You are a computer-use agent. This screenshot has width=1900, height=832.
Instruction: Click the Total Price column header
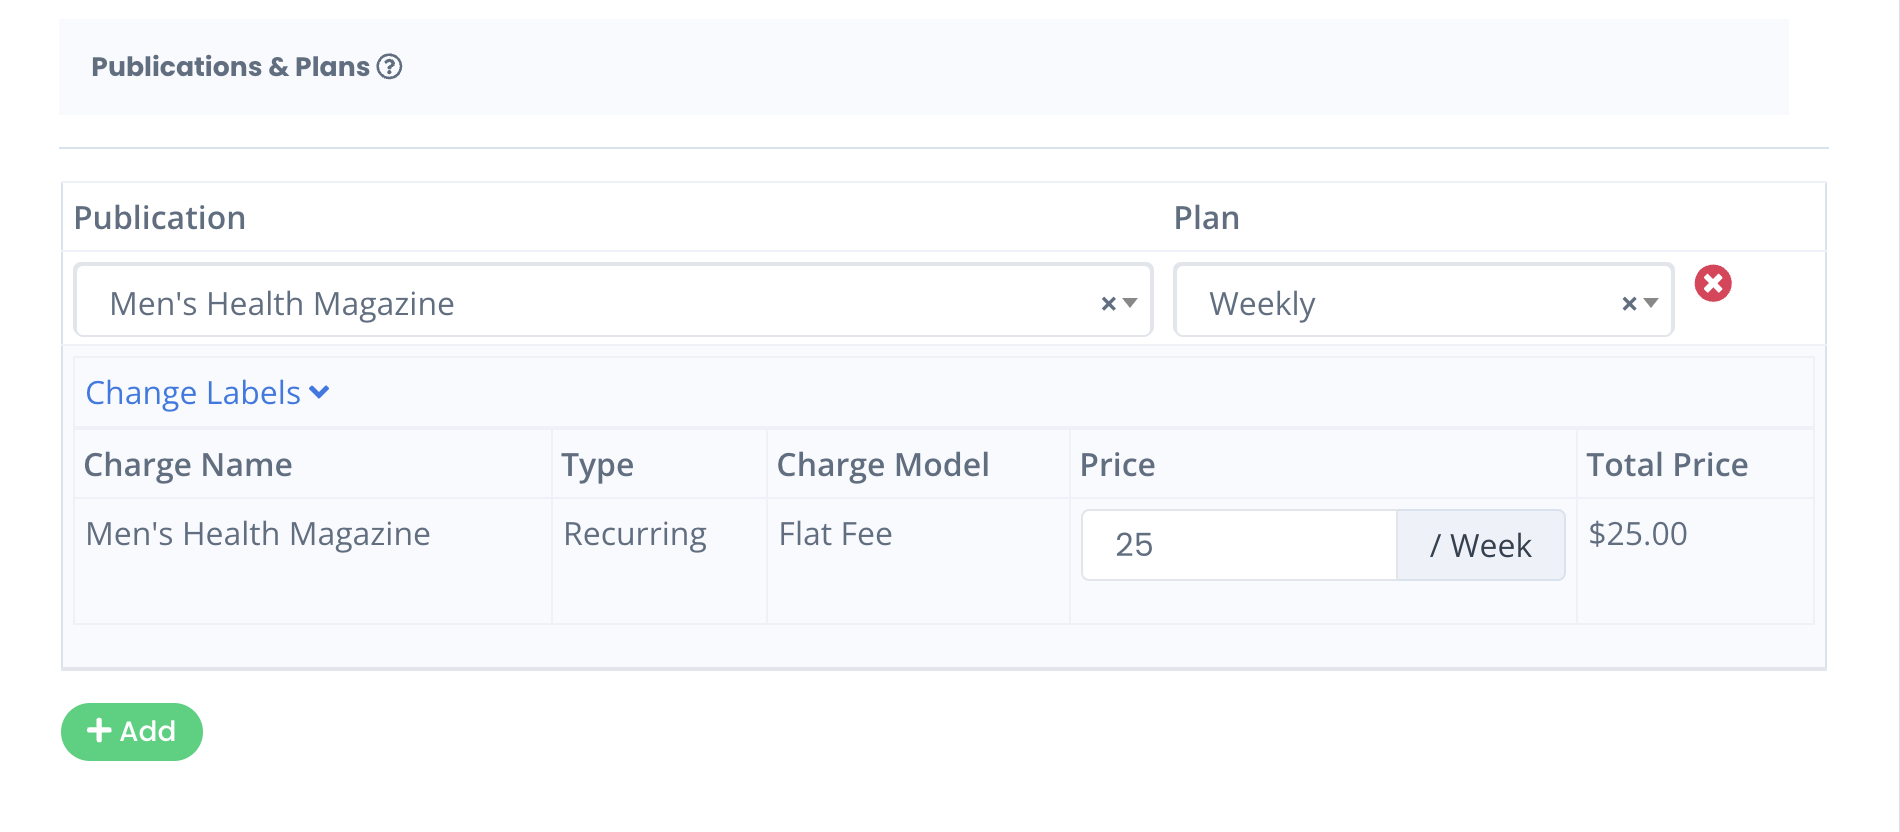point(1667,465)
